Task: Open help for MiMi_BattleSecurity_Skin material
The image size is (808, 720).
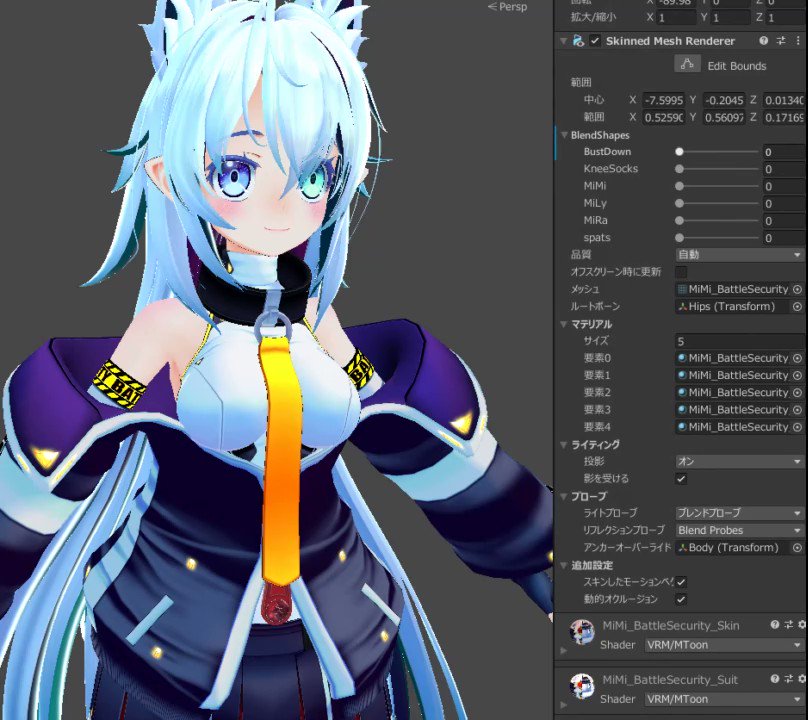Action: coord(775,625)
